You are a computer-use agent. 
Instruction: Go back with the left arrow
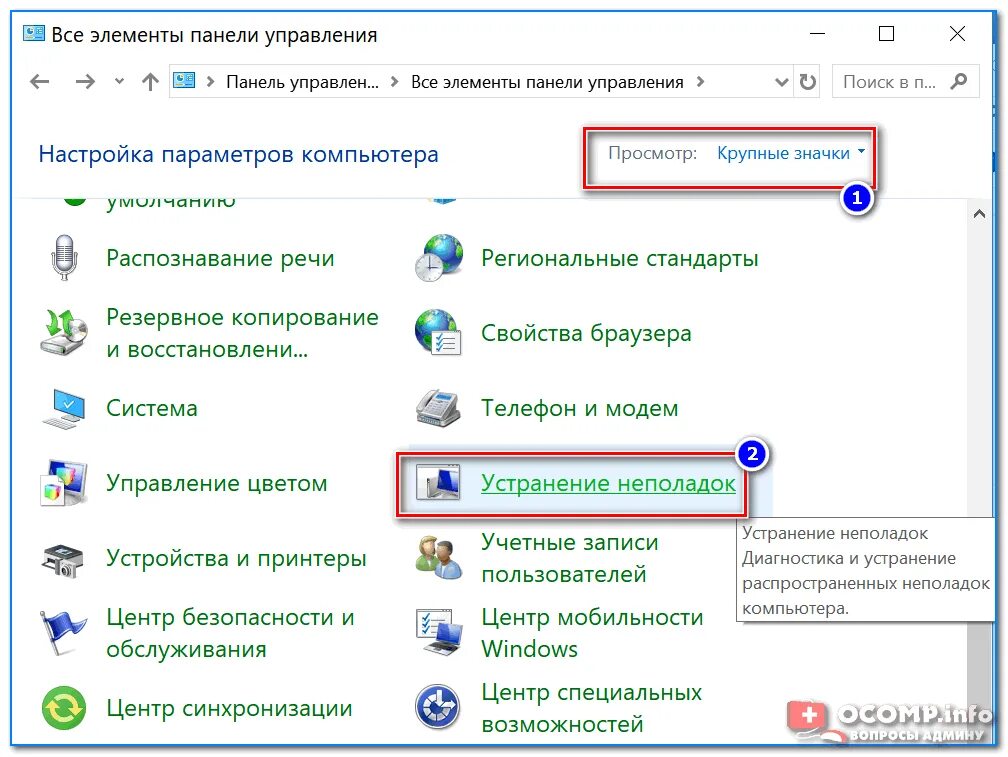coord(40,82)
